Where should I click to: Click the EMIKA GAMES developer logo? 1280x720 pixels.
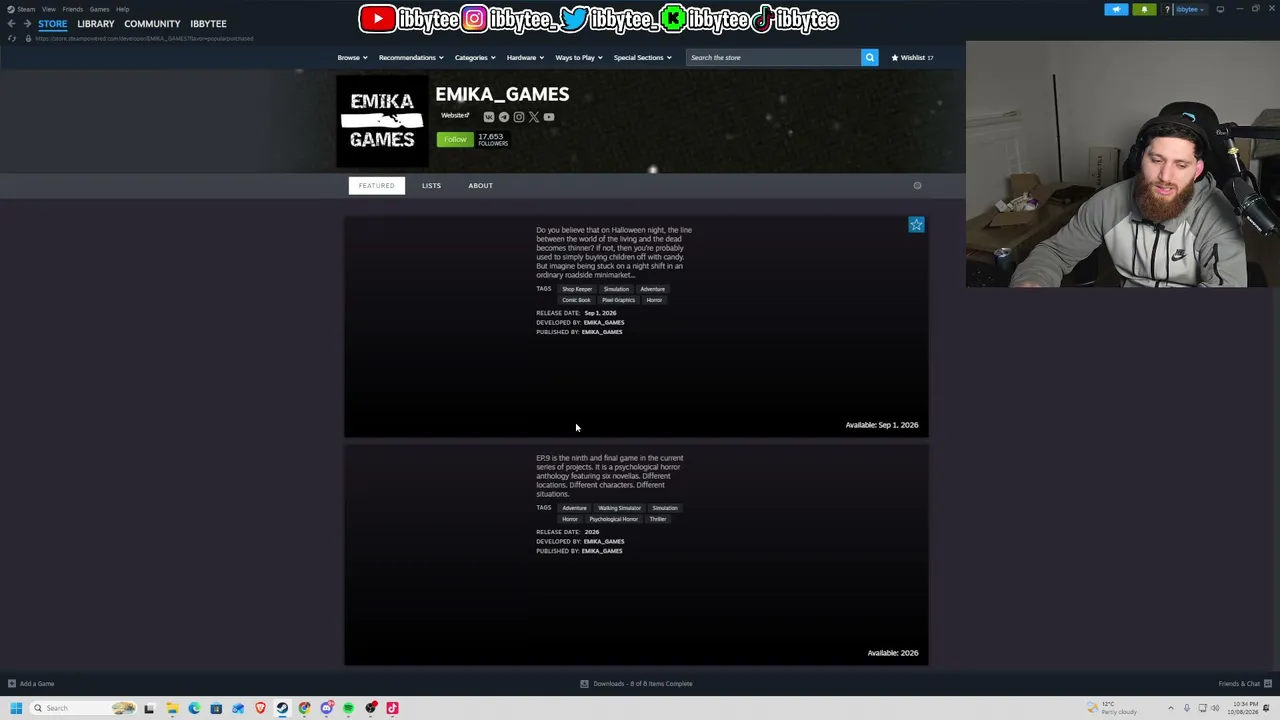coord(382,120)
